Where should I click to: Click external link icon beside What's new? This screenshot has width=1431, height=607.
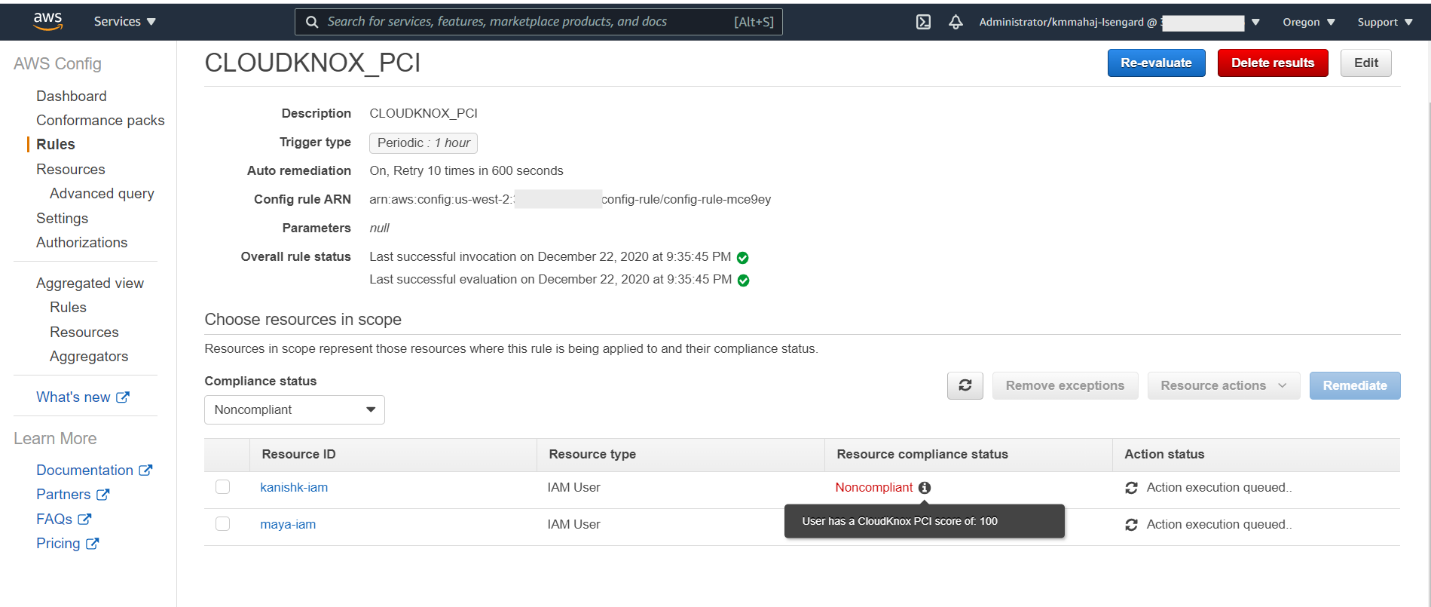(123, 397)
